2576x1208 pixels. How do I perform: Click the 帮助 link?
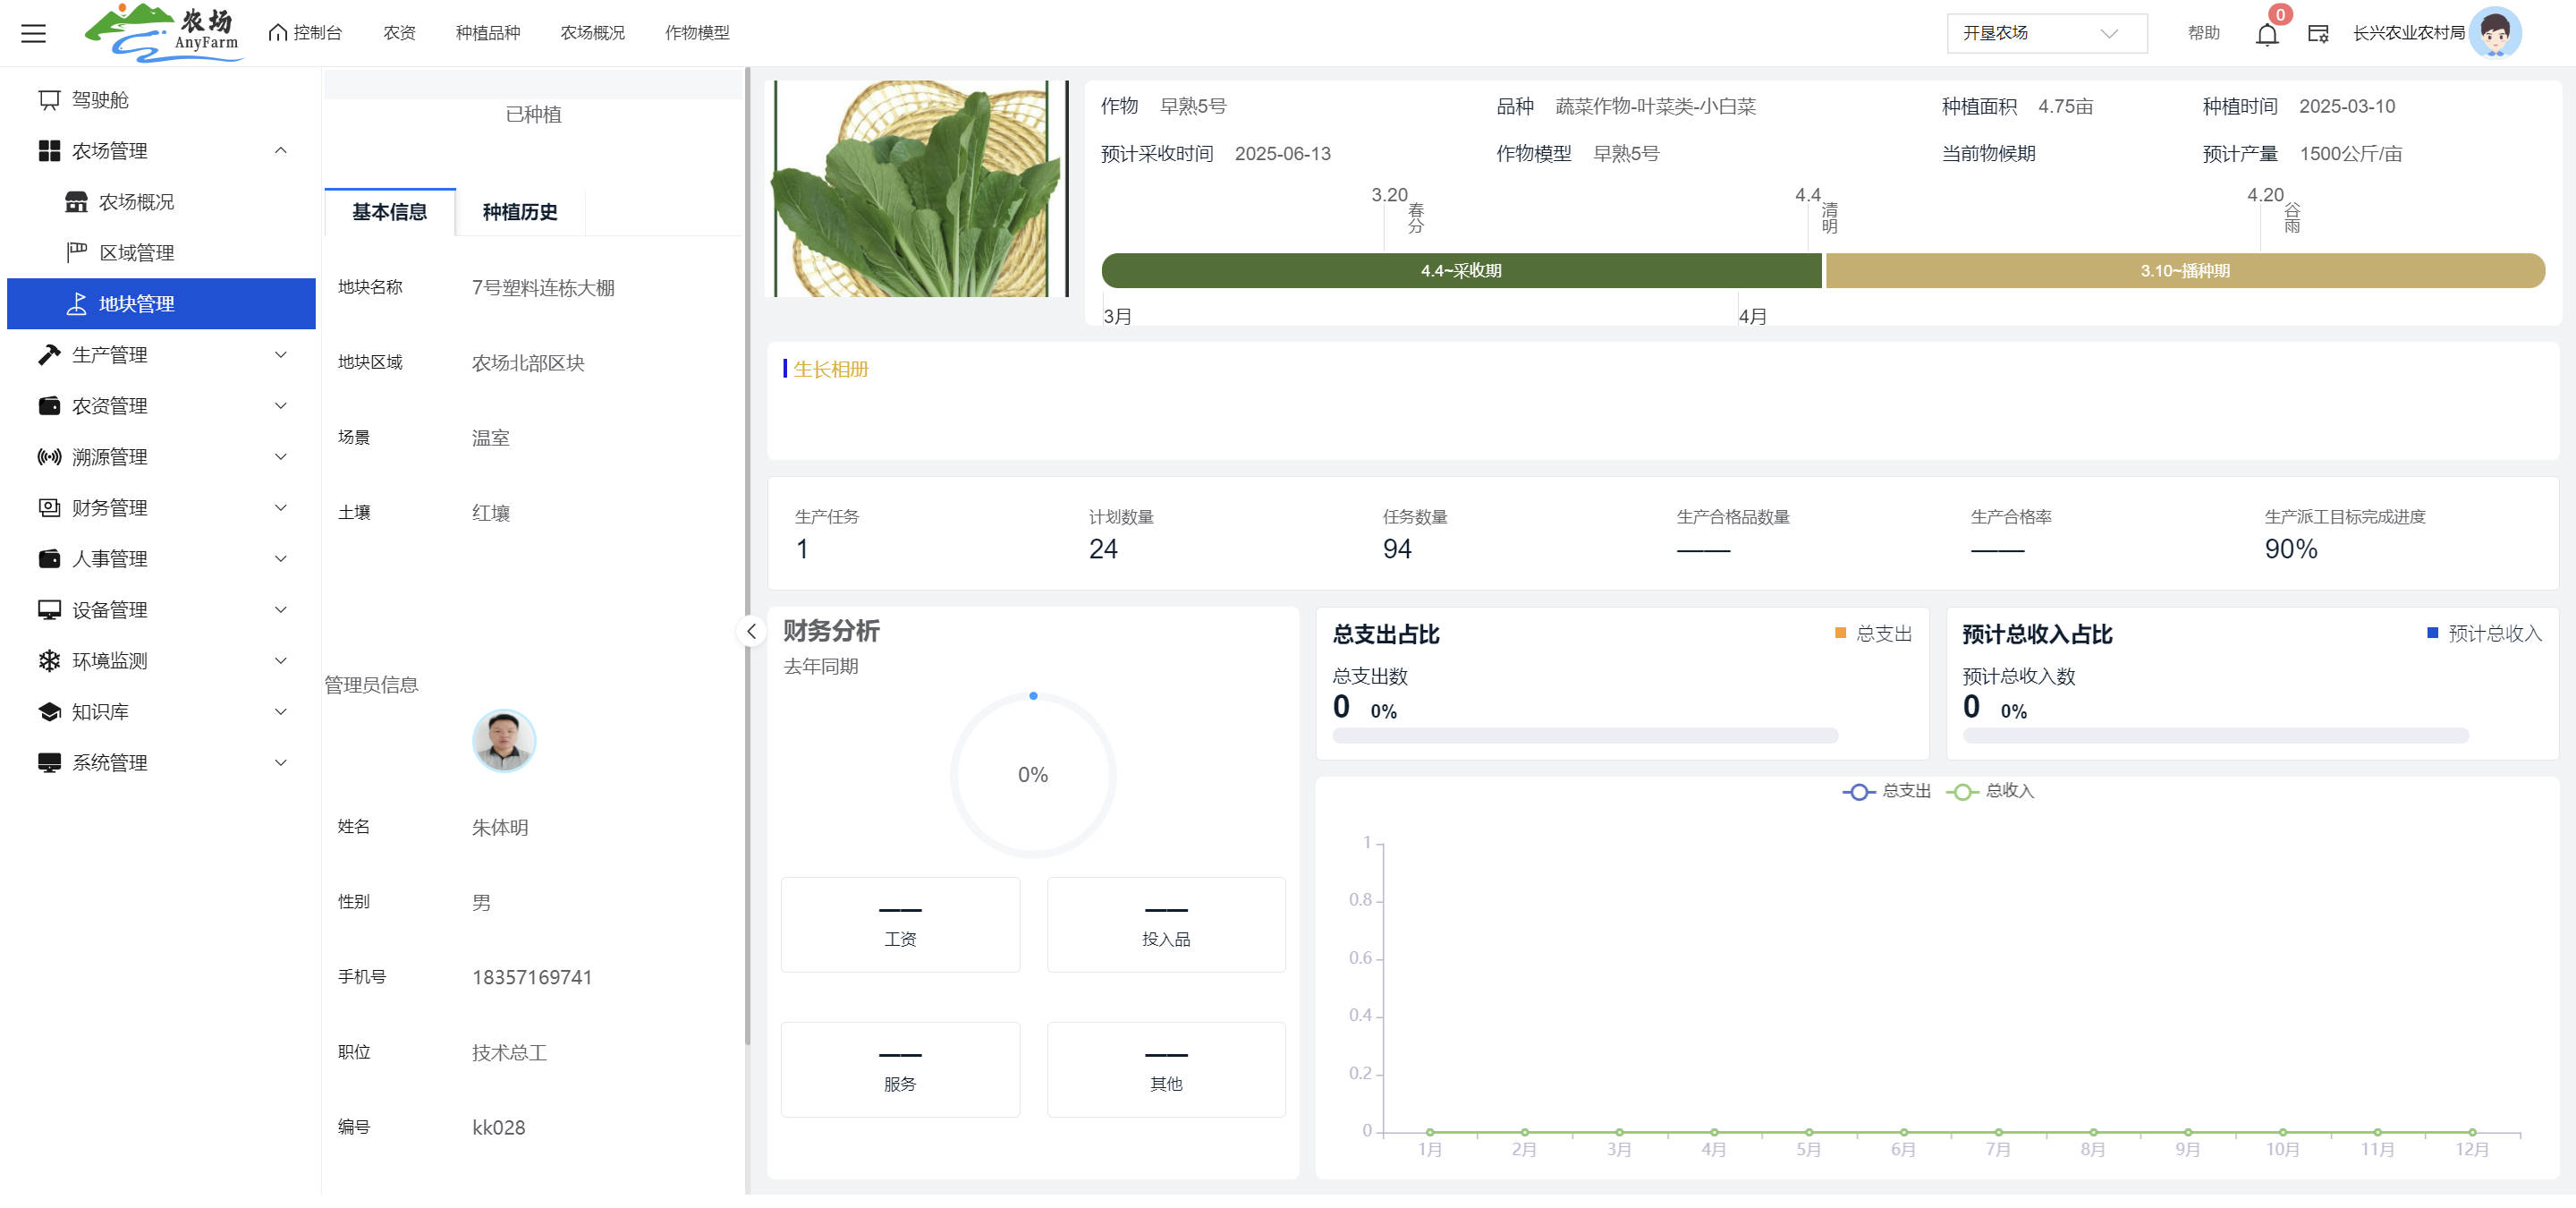2203,33
